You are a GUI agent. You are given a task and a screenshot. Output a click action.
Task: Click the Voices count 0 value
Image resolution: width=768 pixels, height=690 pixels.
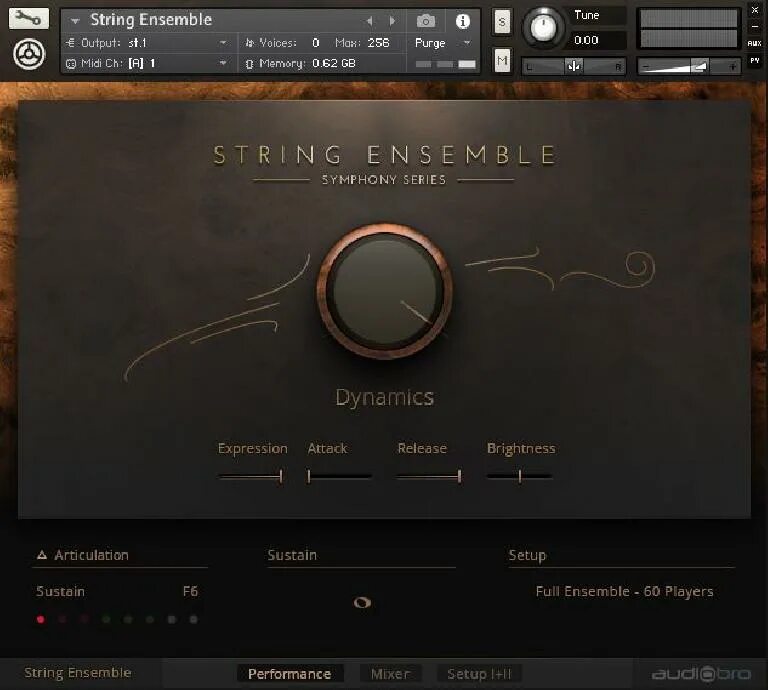coord(316,43)
